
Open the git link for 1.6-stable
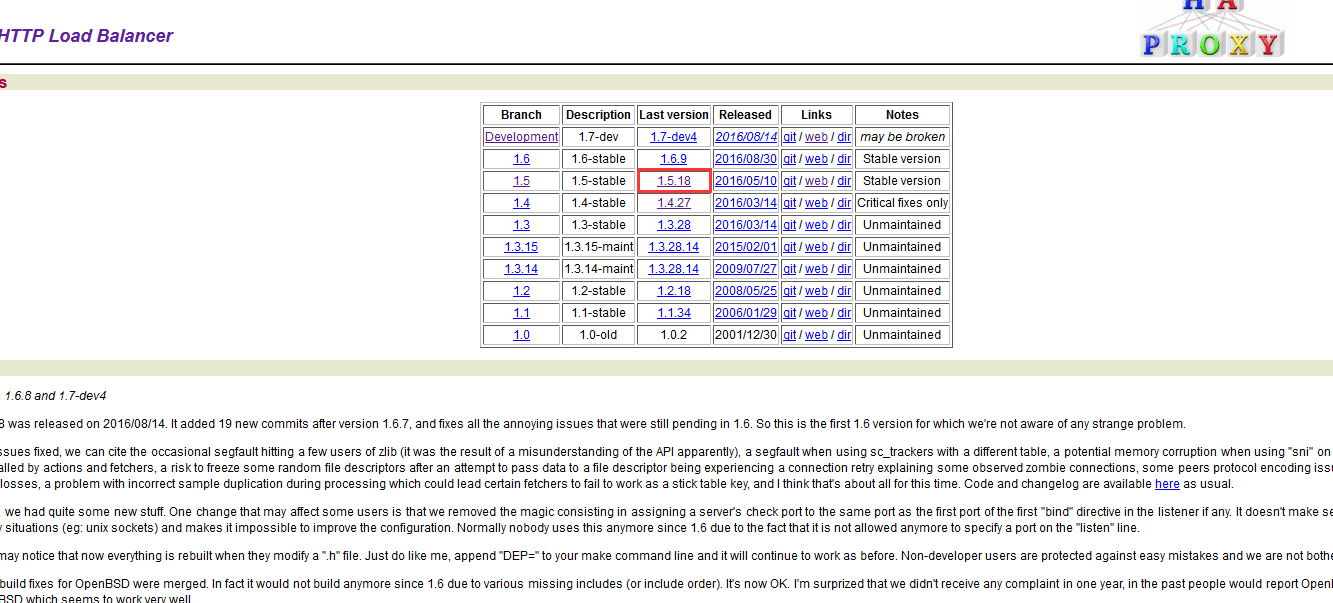[x=789, y=159]
